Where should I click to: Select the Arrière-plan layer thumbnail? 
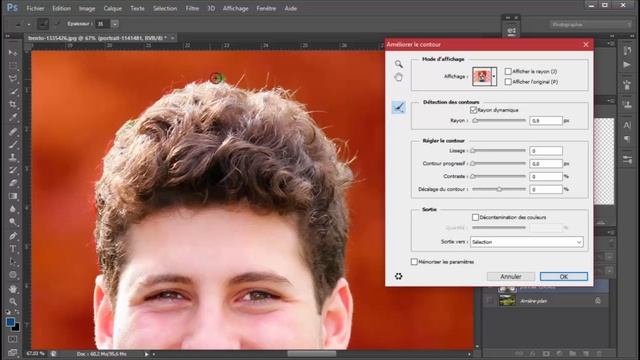tap(507, 301)
